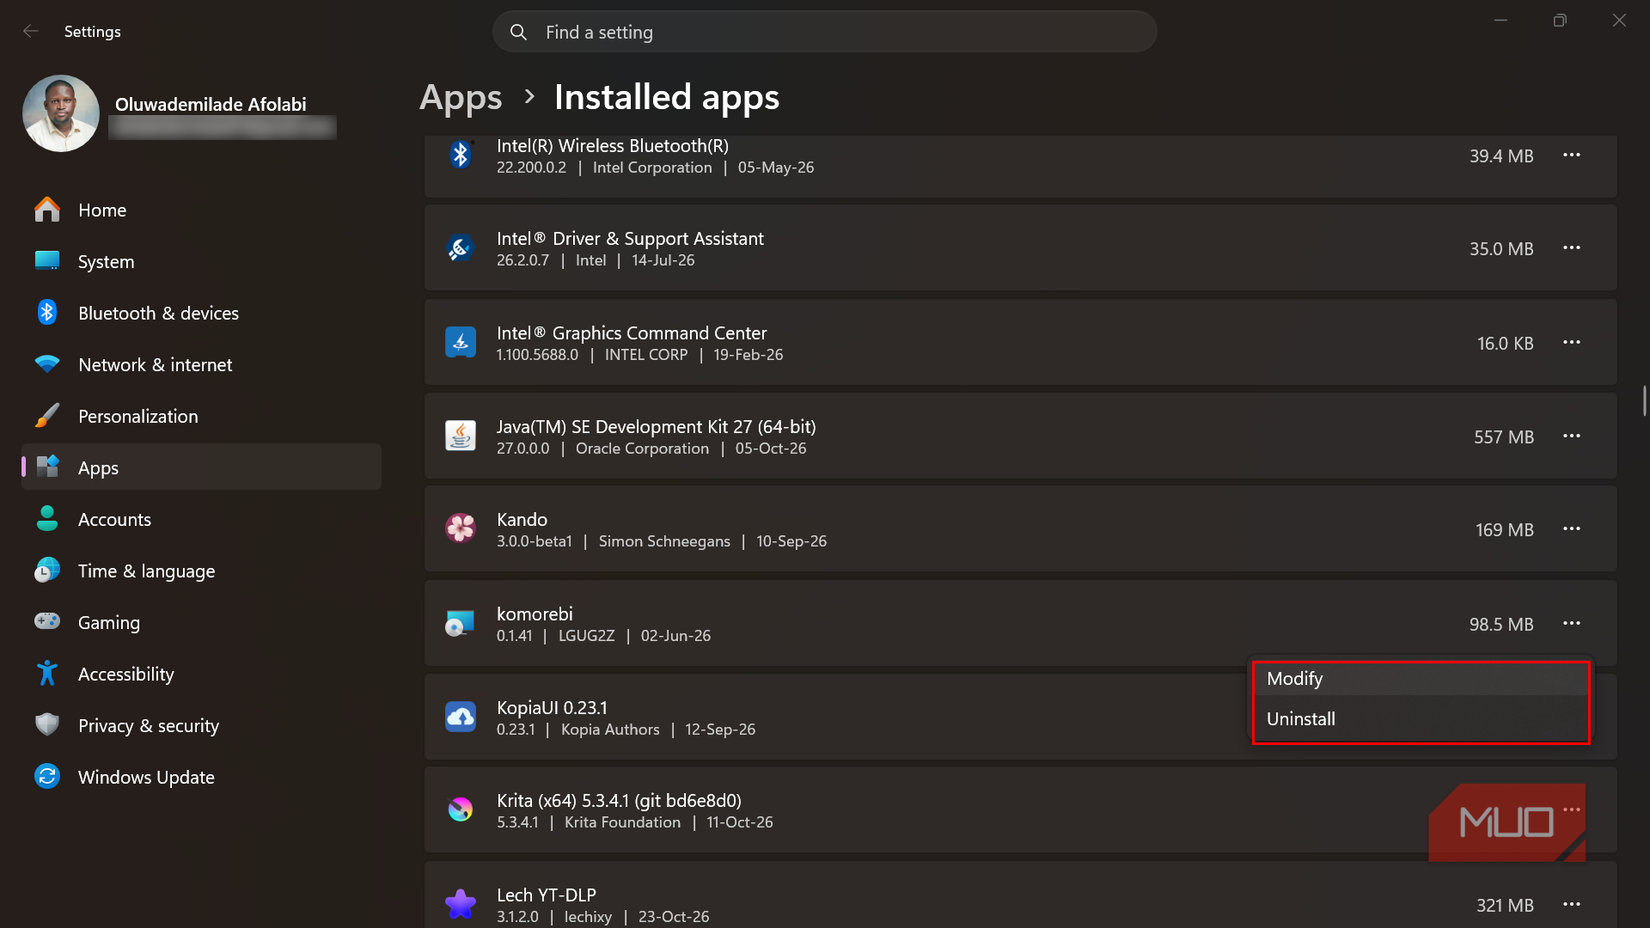Click the Intel Wireless Bluetooth icon
1650x928 pixels.
click(460, 155)
